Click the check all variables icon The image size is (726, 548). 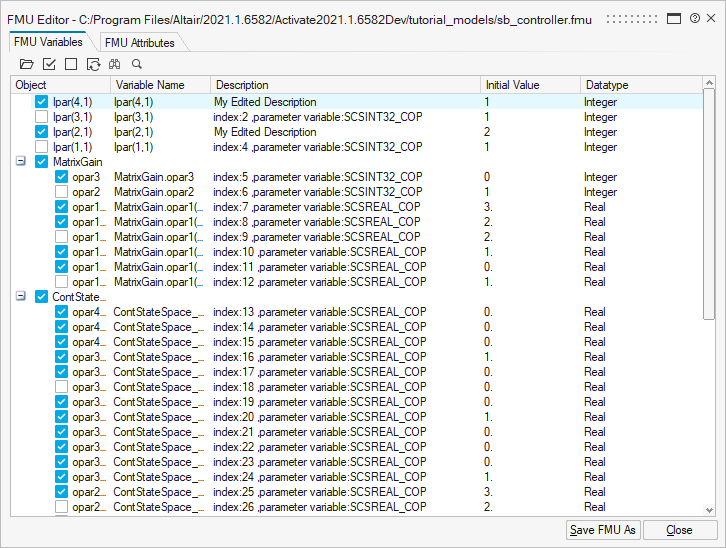click(49, 64)
